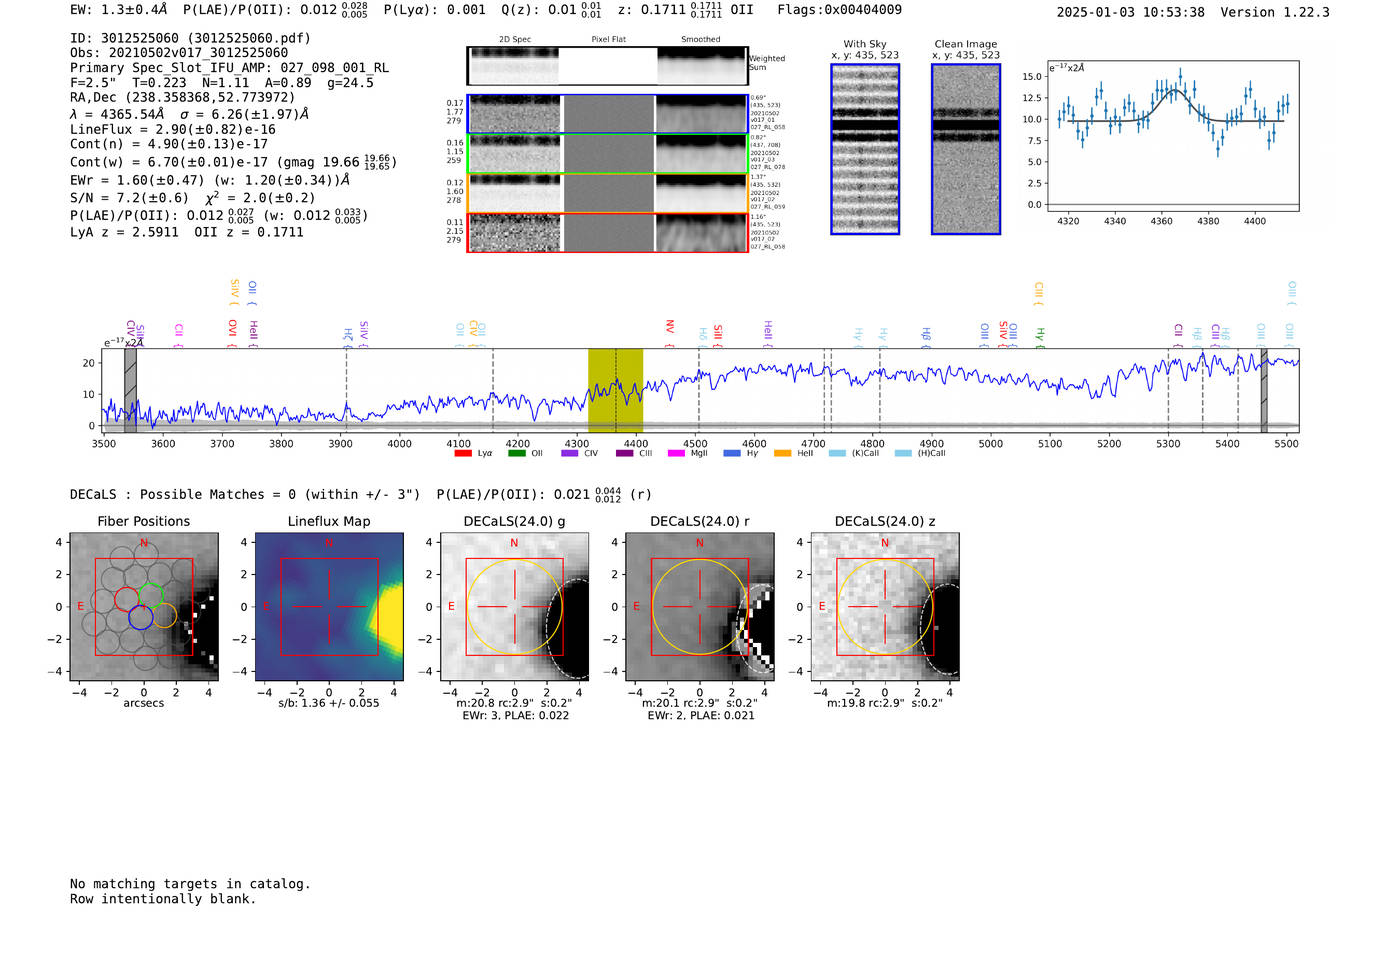The width and height of the screenshot is (1400, 953).
Task: Click the 'EWr: 3, PLAE: 0.022' caption
Action: pyautogui.click(x=515, y=715)
